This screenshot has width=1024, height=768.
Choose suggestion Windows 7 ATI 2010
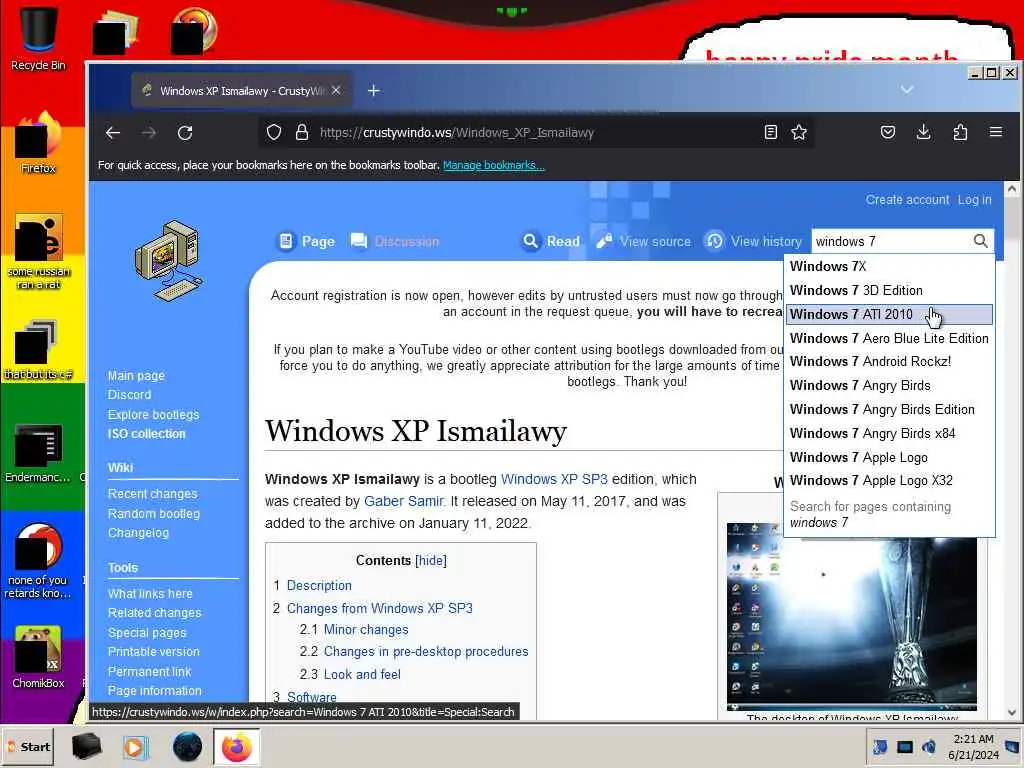pos(889,314)
